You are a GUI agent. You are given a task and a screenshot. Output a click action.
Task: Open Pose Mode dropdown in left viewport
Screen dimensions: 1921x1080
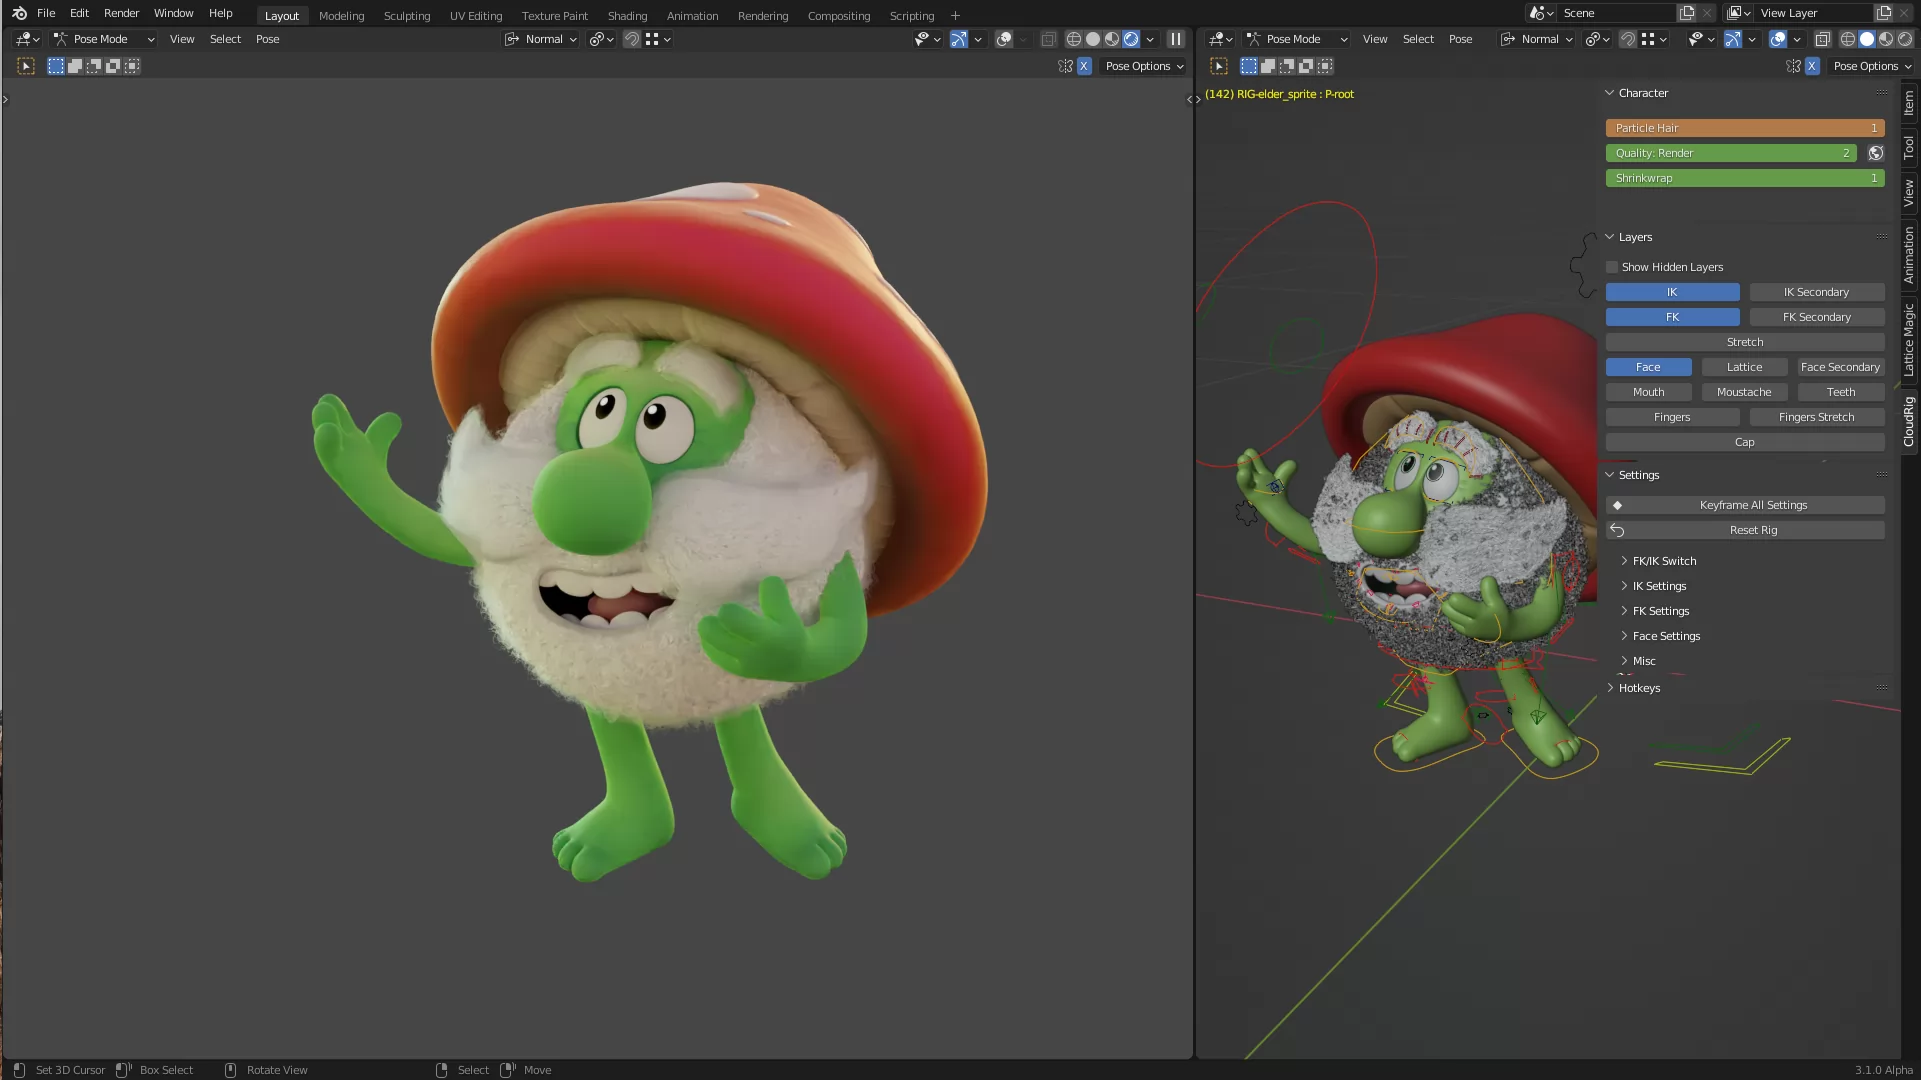tap(104, 39)
